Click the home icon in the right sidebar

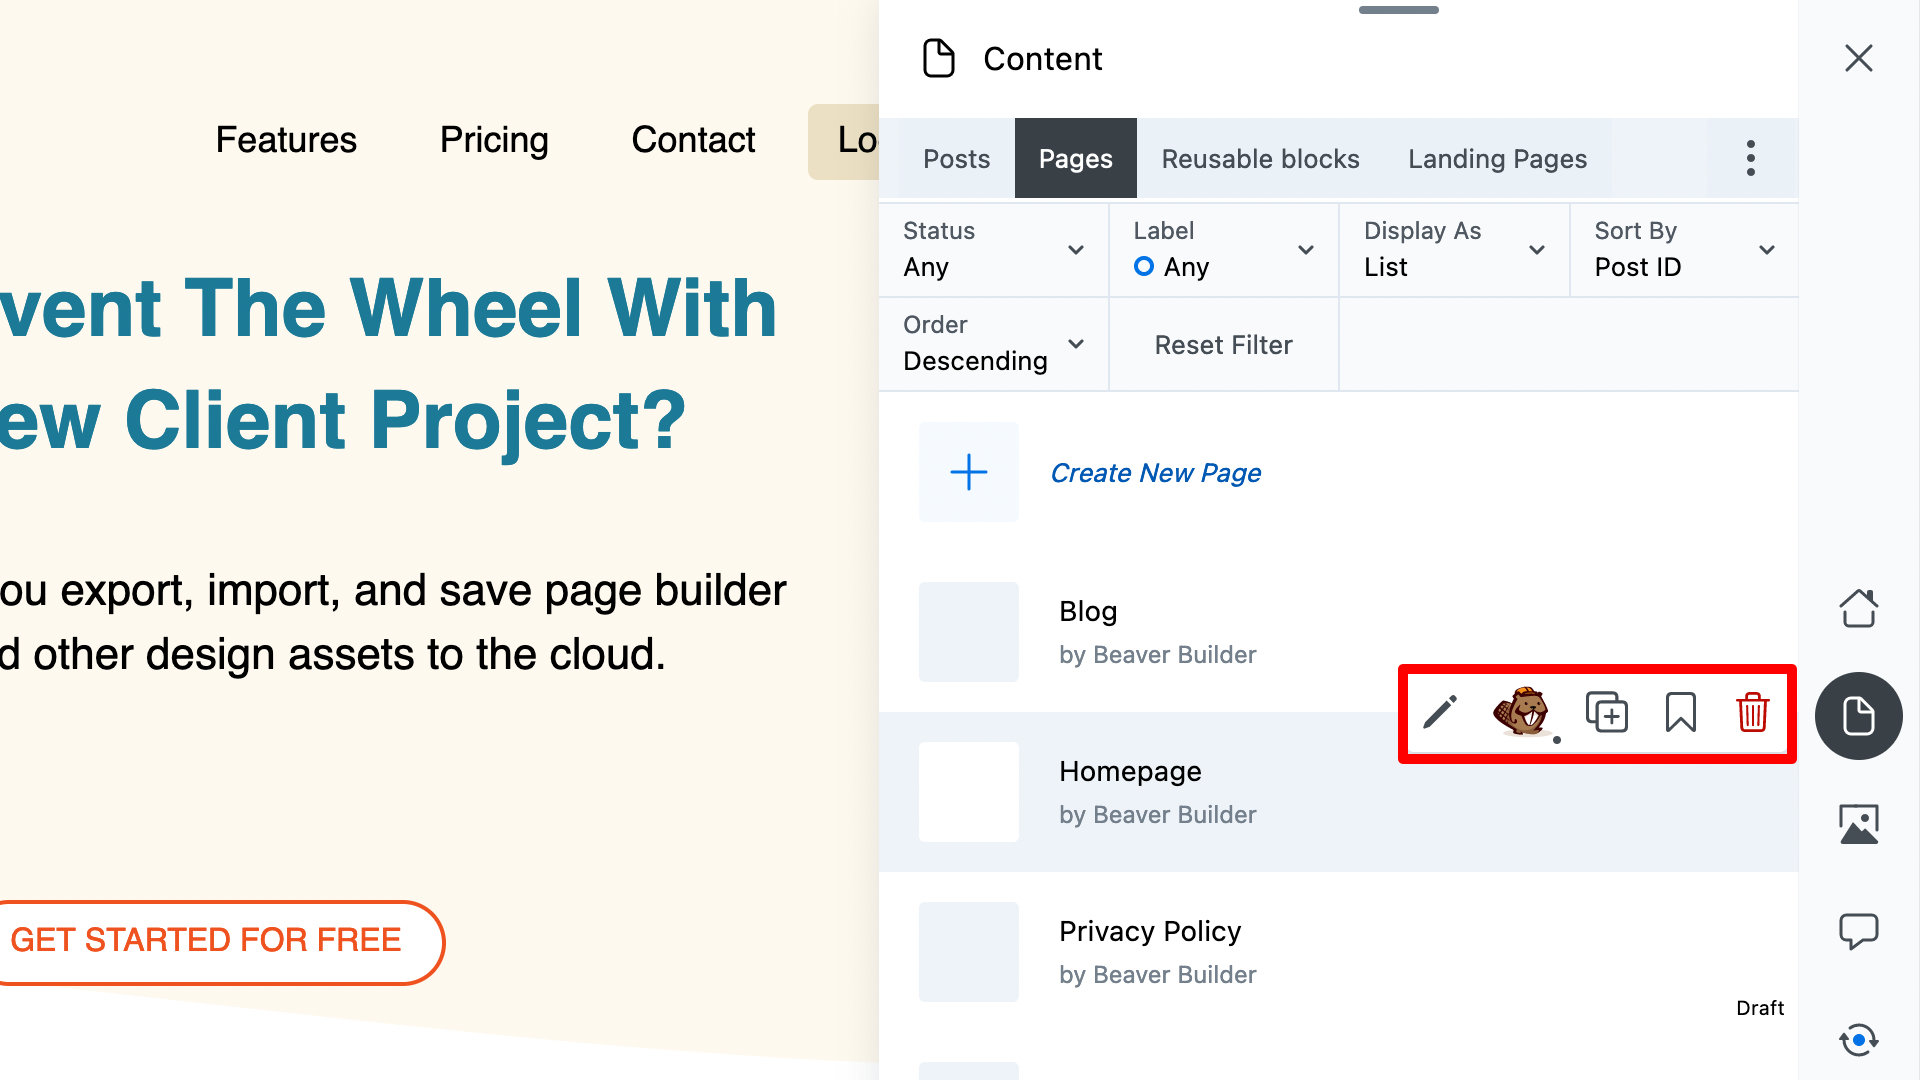(x=1859, y=607)
